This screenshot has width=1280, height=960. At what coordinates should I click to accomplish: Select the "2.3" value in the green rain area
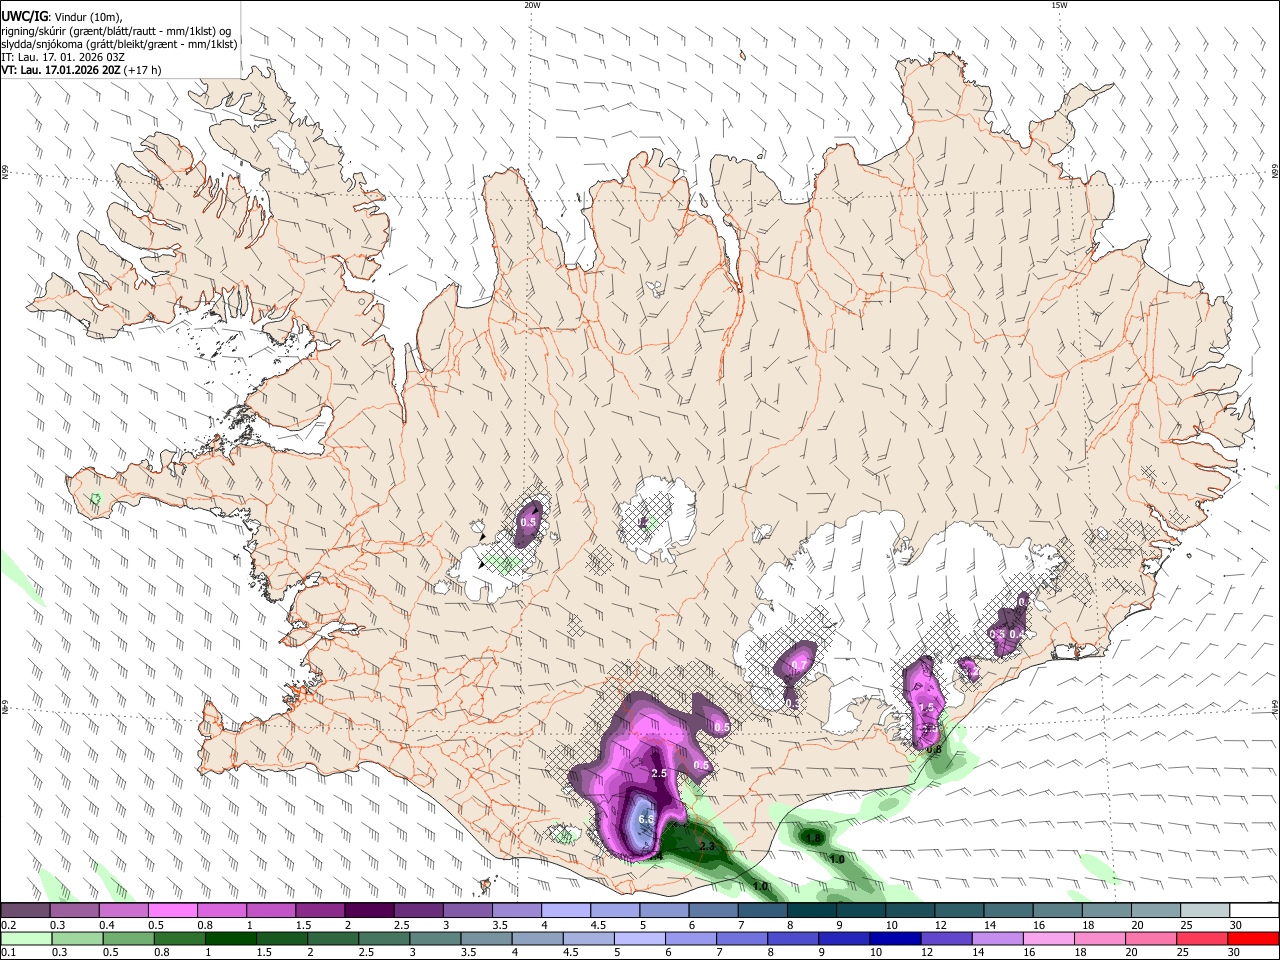pos(707,847)
